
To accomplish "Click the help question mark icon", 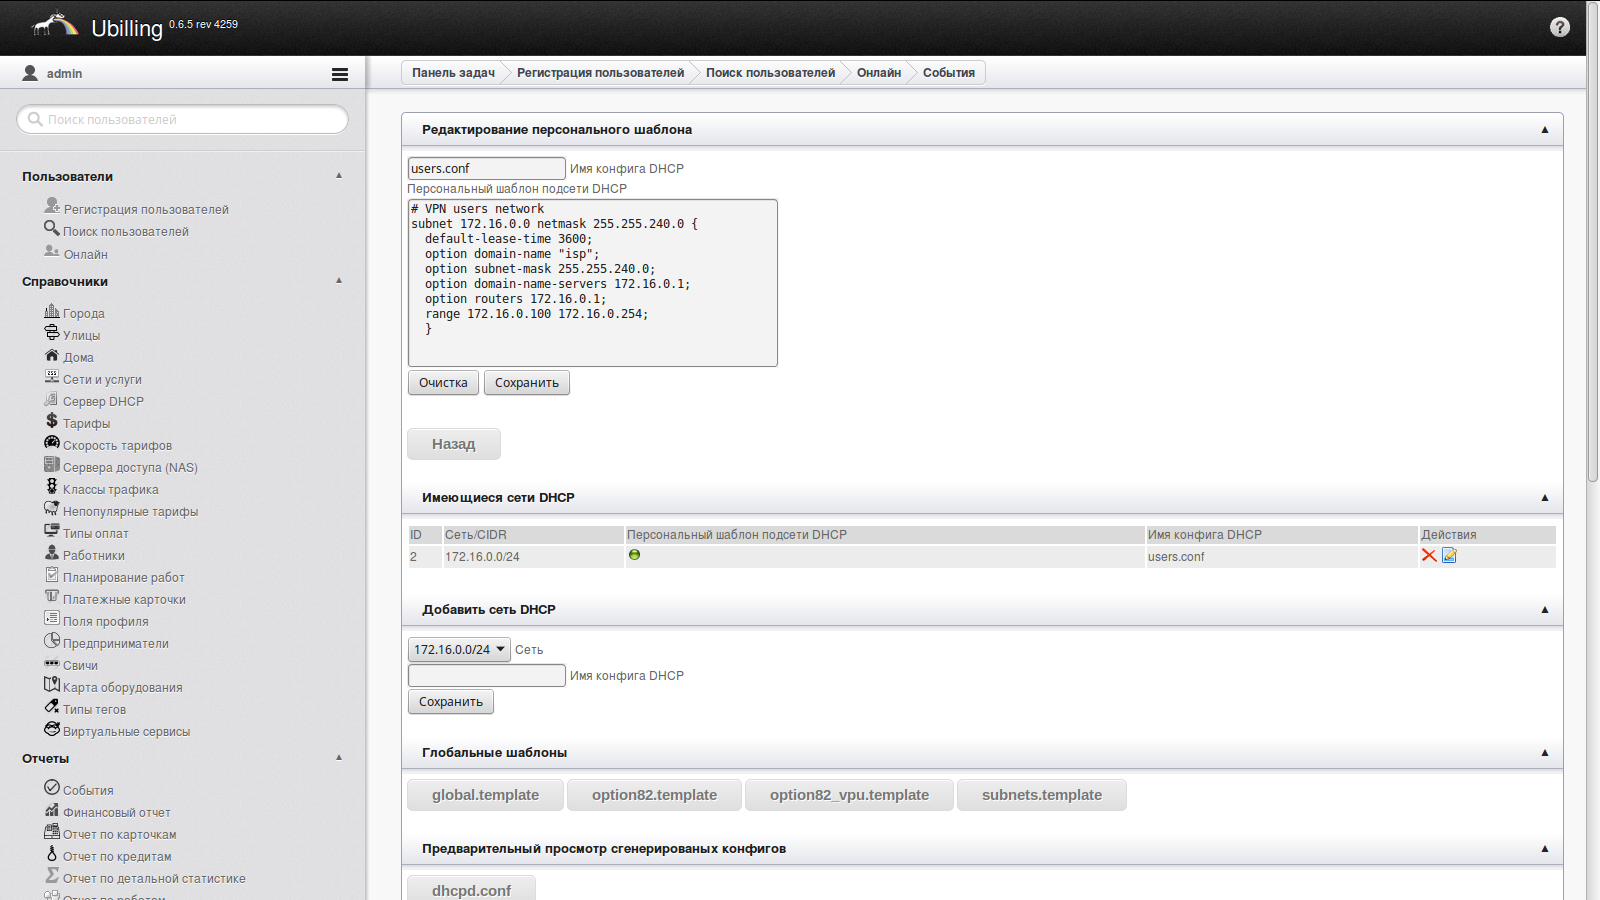I will pyautogui.click(x=1559, y=27).
